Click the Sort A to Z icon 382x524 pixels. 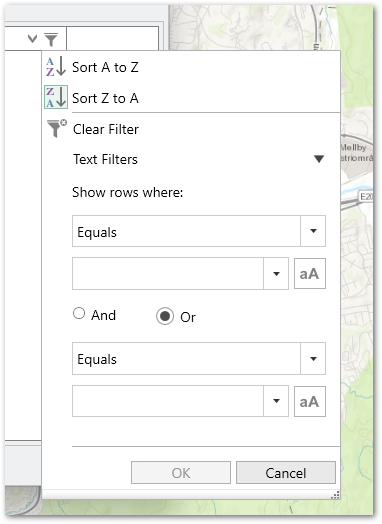click(56, 67)
